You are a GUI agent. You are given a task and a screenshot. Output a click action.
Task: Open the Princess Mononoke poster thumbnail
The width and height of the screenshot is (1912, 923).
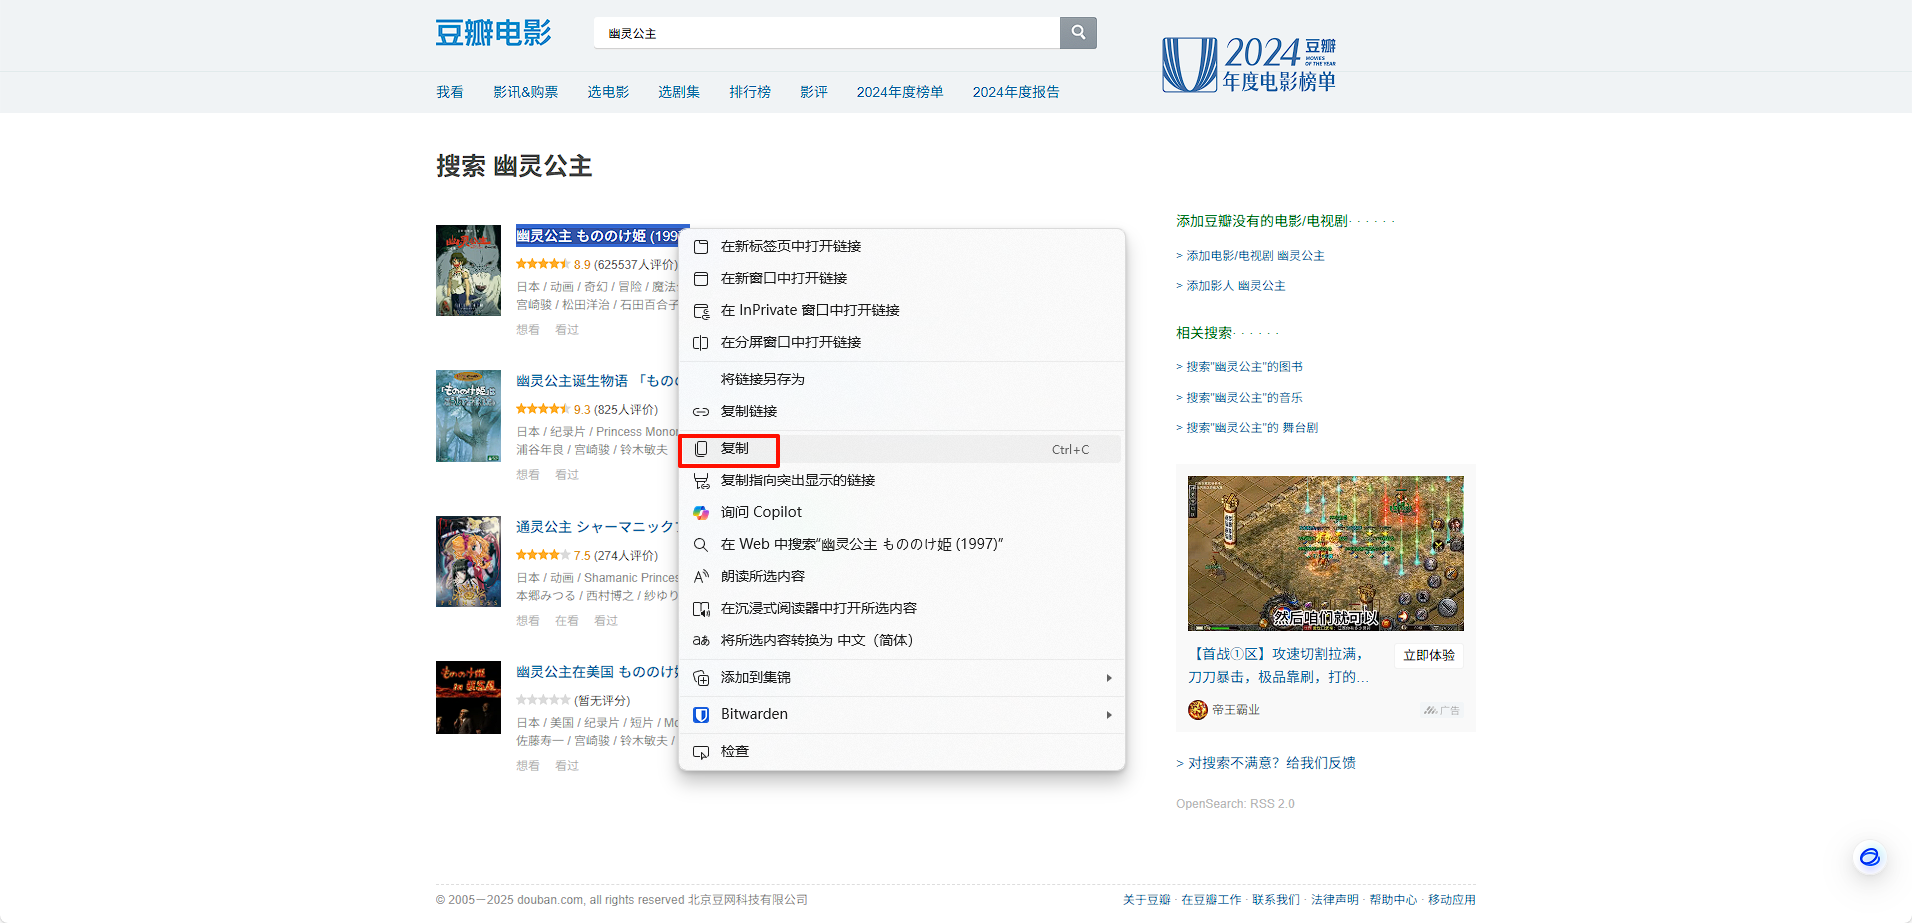[468, 271]
